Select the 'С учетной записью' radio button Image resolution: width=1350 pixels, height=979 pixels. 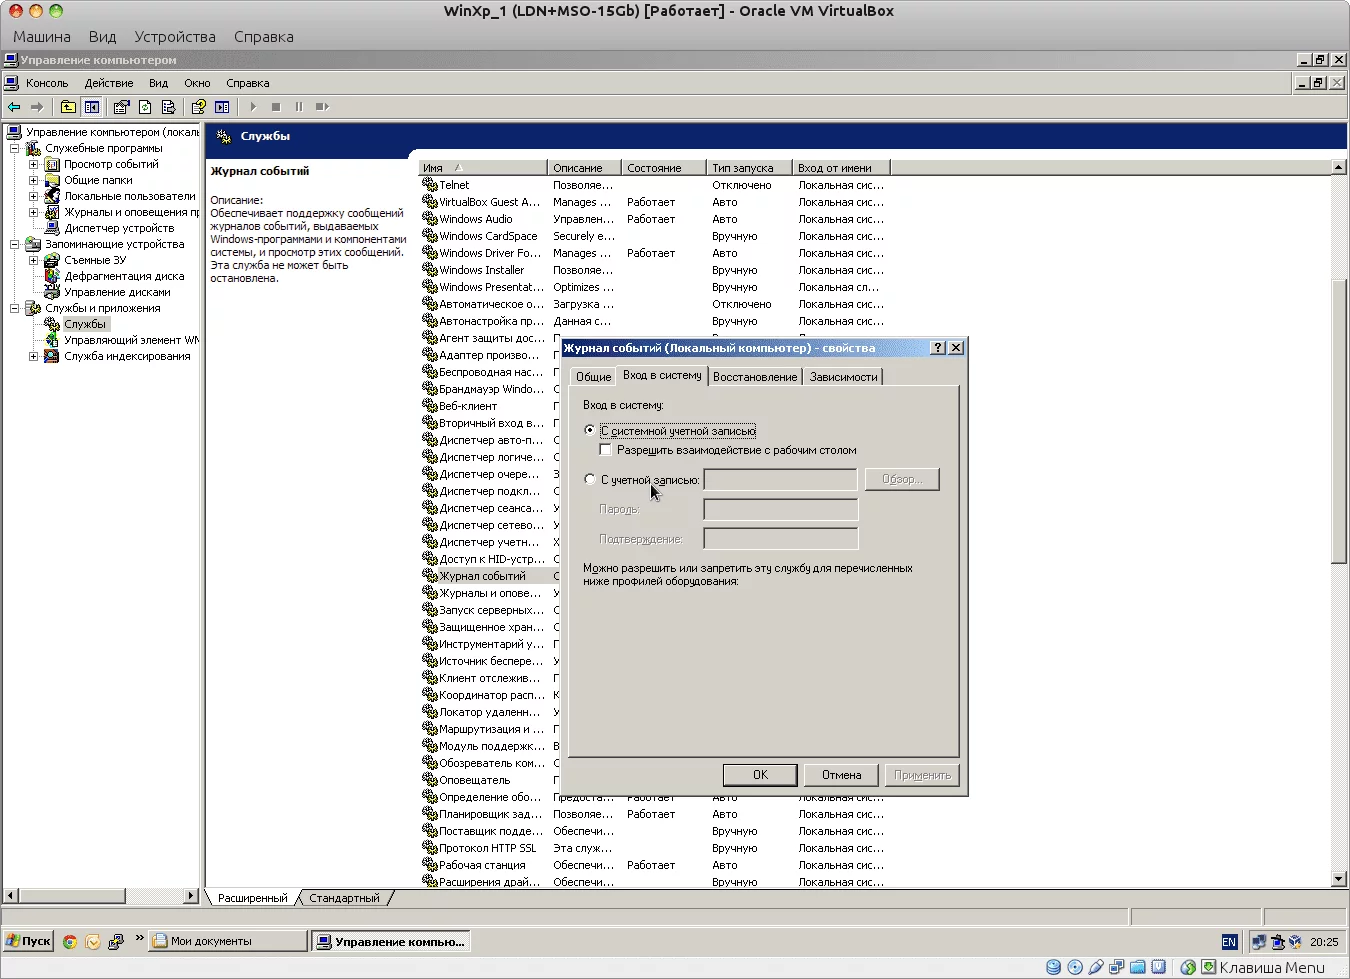click(590, 479)
